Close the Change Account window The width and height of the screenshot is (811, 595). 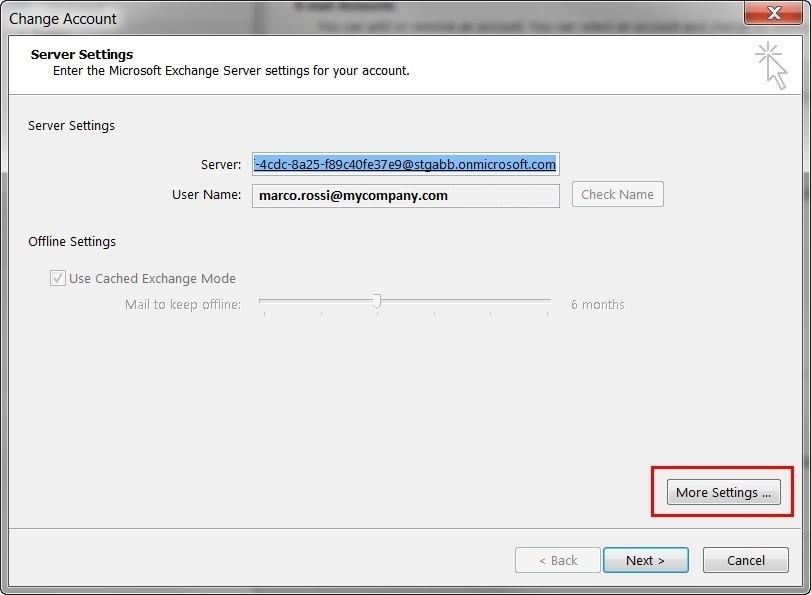773,12
